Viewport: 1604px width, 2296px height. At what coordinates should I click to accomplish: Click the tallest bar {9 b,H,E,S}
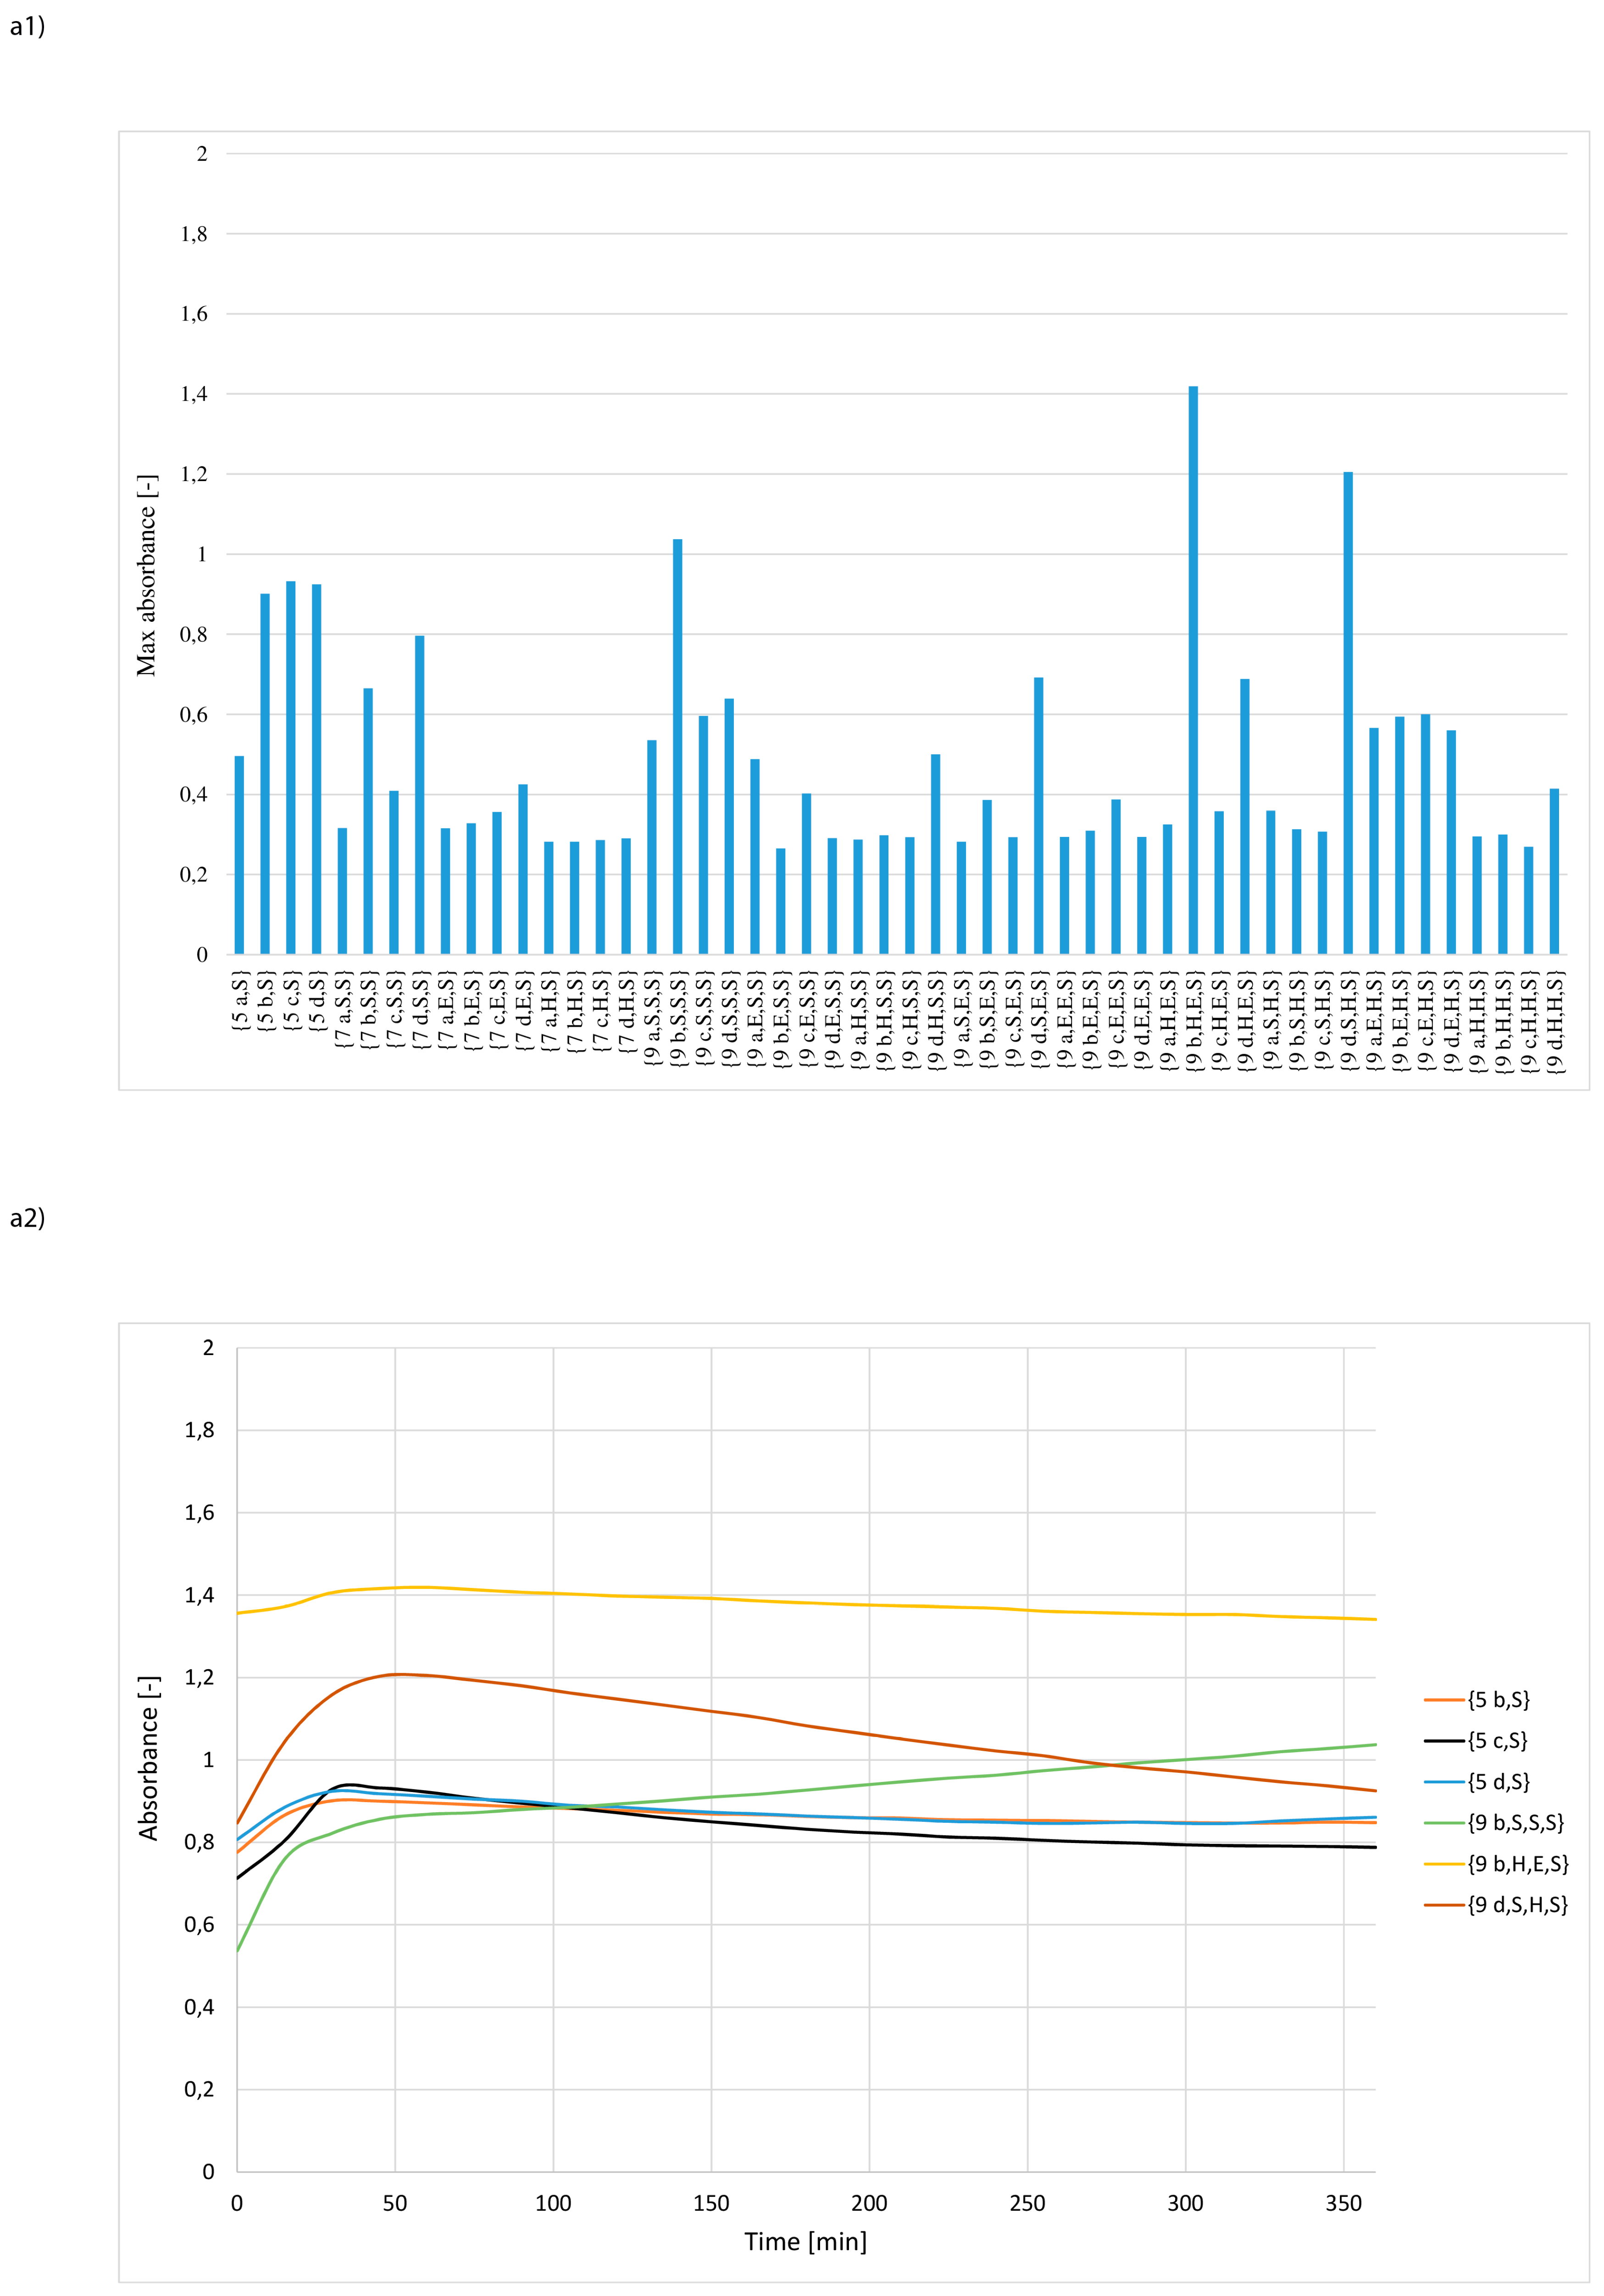[x=1193, y=670]
